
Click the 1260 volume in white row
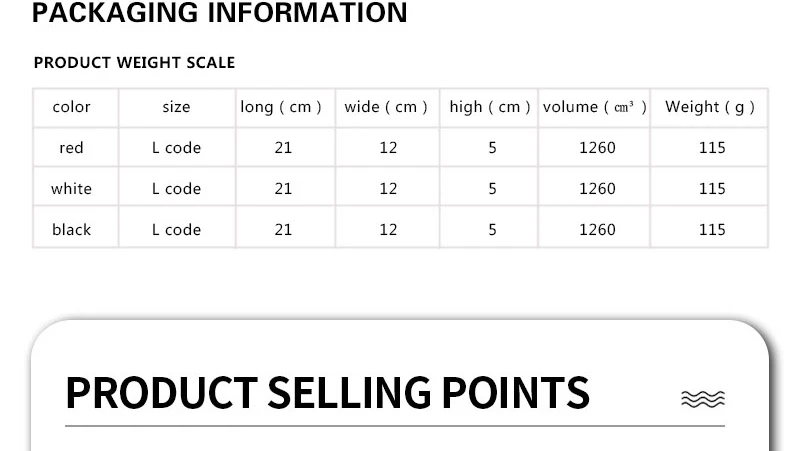pyautogui.click(x=597, y=189)
